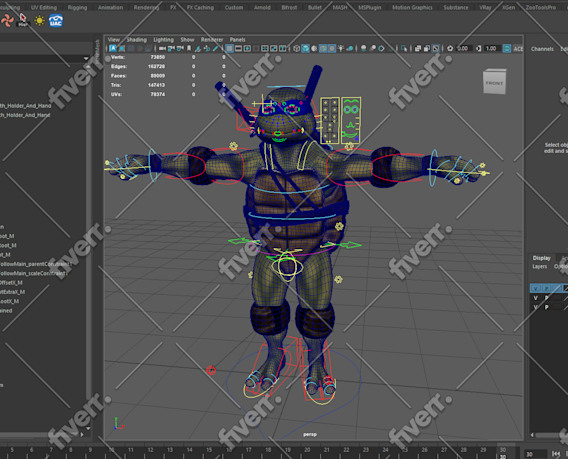This screenshot has width=568, height=459.
Task: Toggle the Film Gate overlay
Action: click(238, 49)
